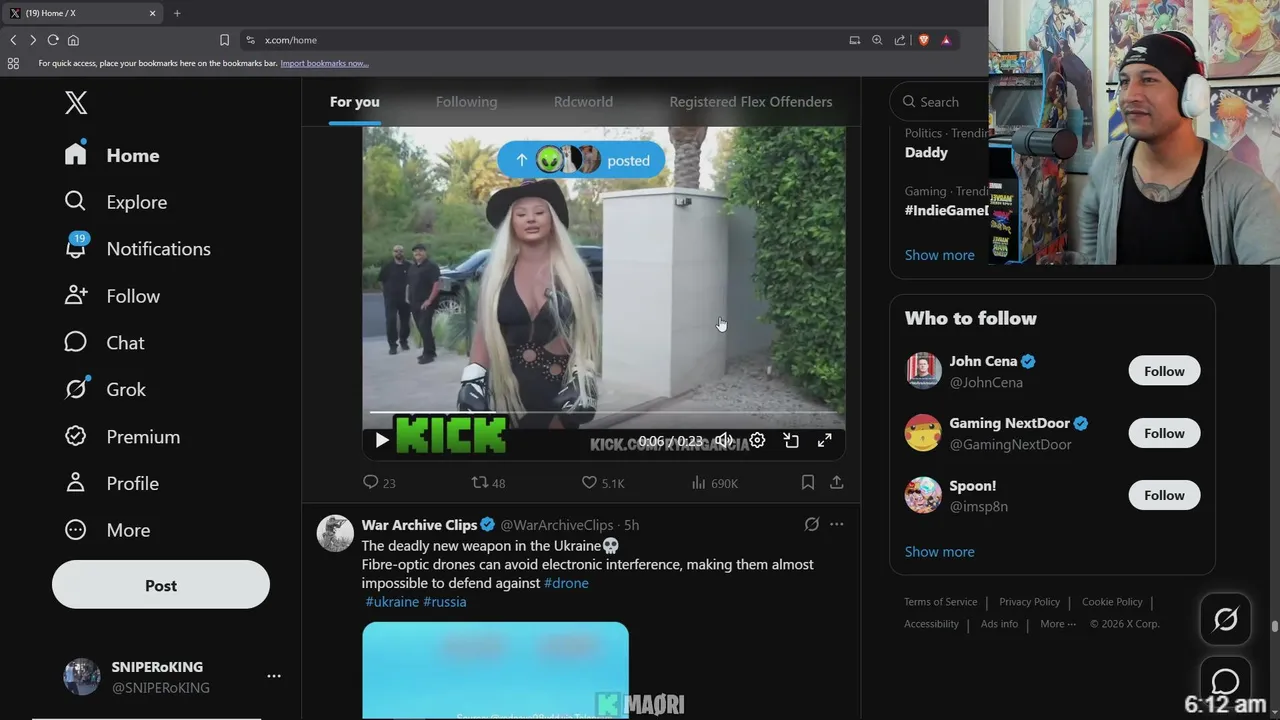Switch to Registered Flex Offenders tab
The height and width of the screenshot is (720, 1280).
click(x=750, y=102)
